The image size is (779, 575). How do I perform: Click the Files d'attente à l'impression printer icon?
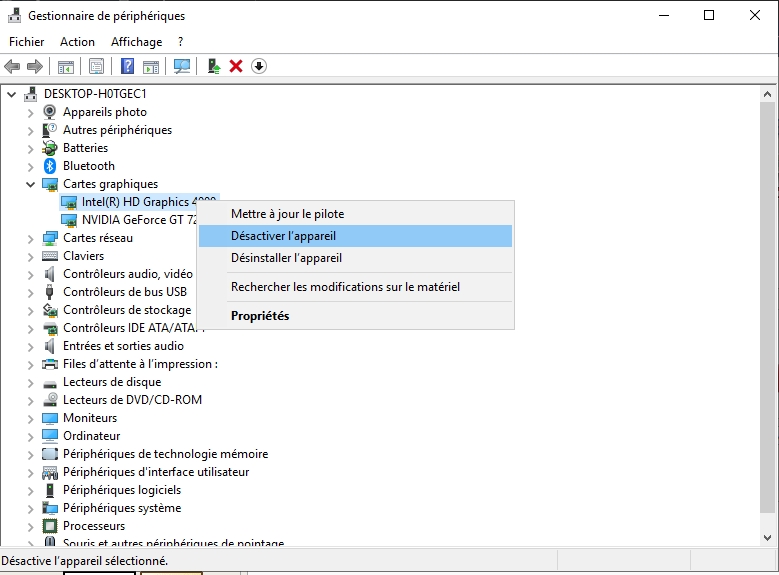50,364
